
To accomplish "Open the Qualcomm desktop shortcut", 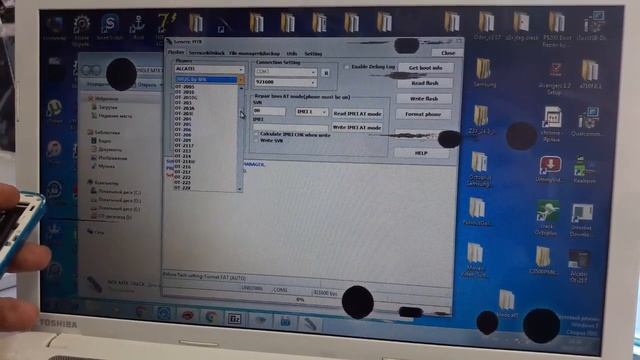I will pos(588,121).
